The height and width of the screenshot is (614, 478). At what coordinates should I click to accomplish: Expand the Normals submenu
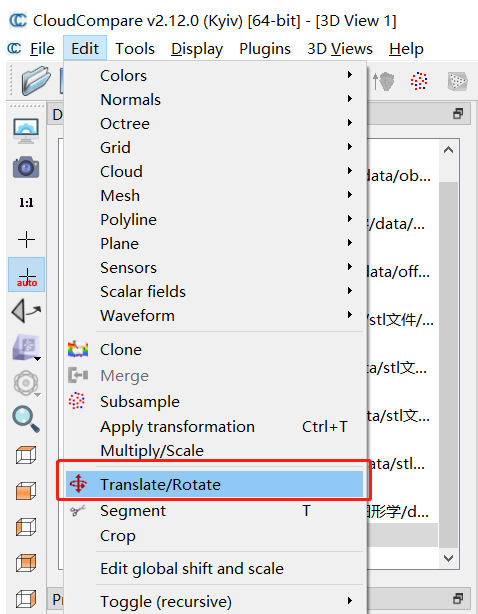point(214,99)
